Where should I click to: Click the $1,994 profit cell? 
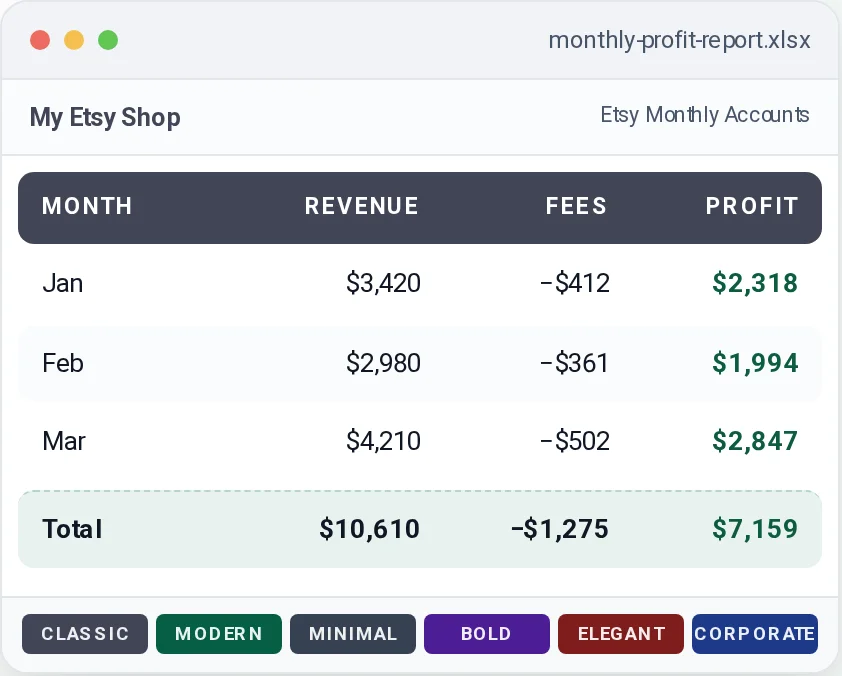coord(755,363)
